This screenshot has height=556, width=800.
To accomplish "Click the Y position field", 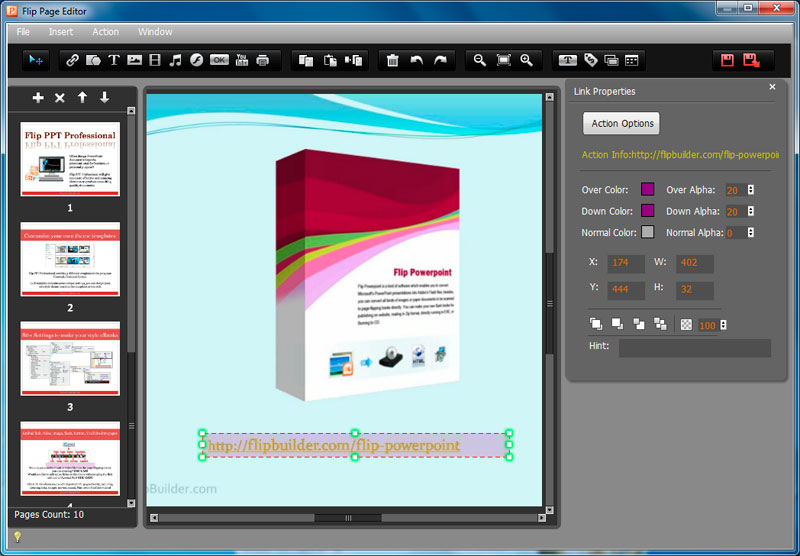I will point(626,290).
